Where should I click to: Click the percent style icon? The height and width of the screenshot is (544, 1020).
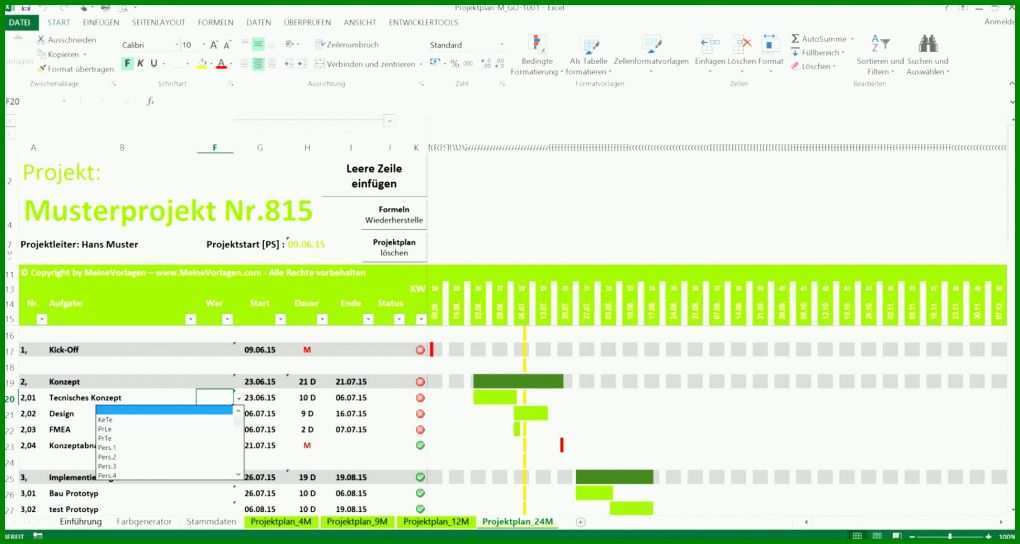point(455,63)
